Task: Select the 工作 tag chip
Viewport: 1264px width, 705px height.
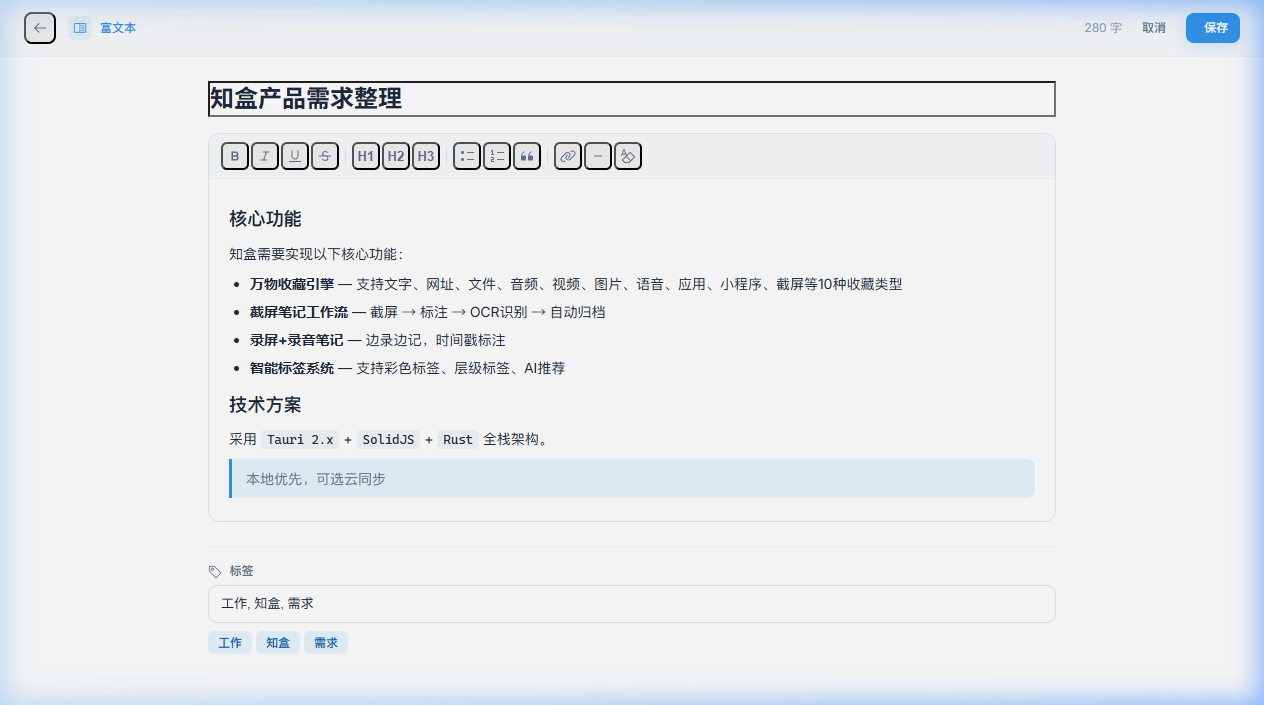Action: click(x=230, y=643)
